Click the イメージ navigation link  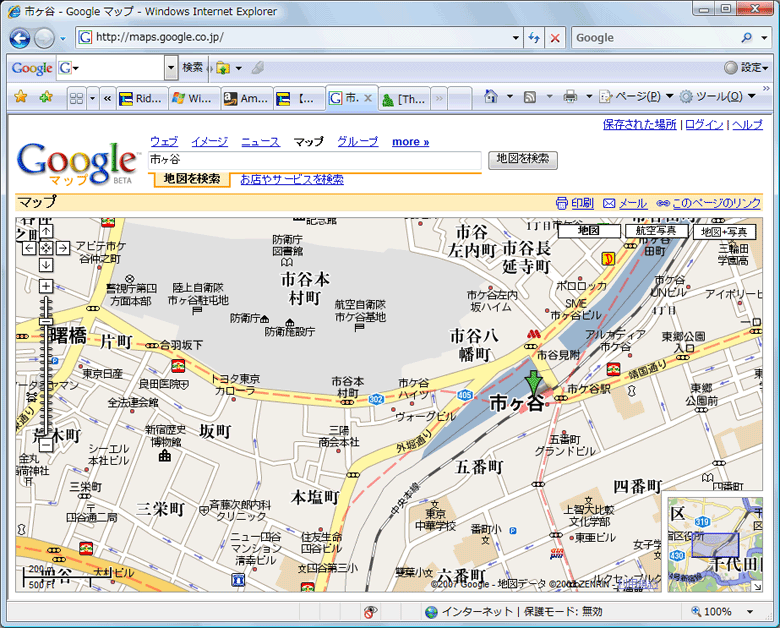tap(209, 141)
